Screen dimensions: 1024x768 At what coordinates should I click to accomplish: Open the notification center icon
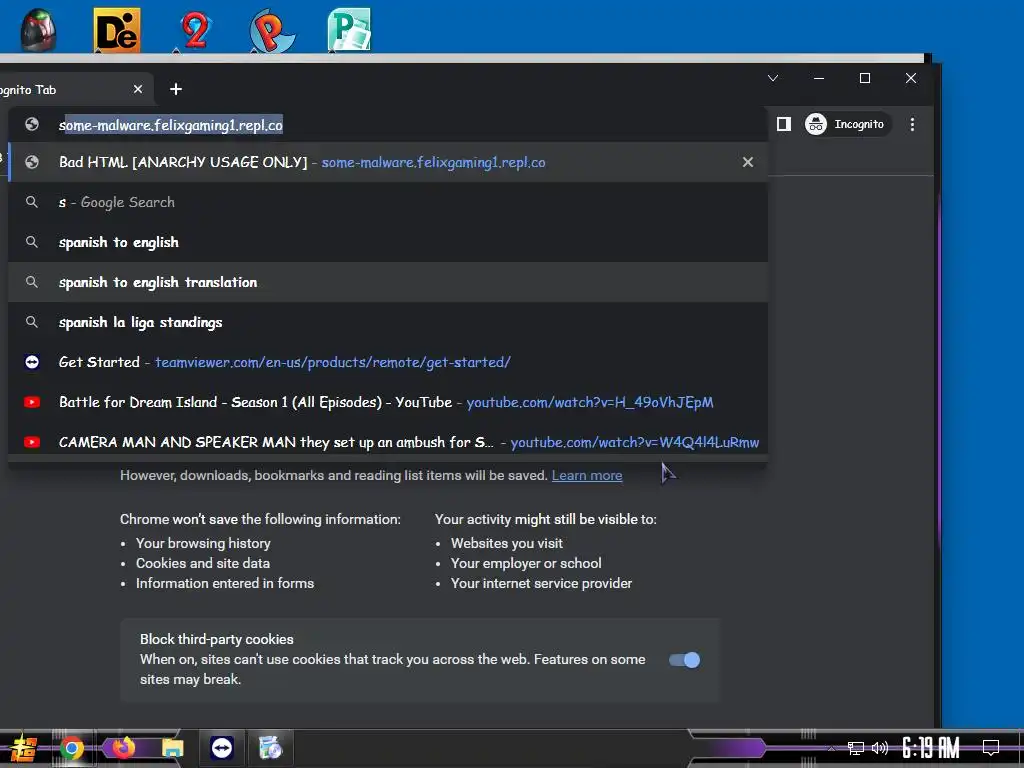(x=991, y=748)
